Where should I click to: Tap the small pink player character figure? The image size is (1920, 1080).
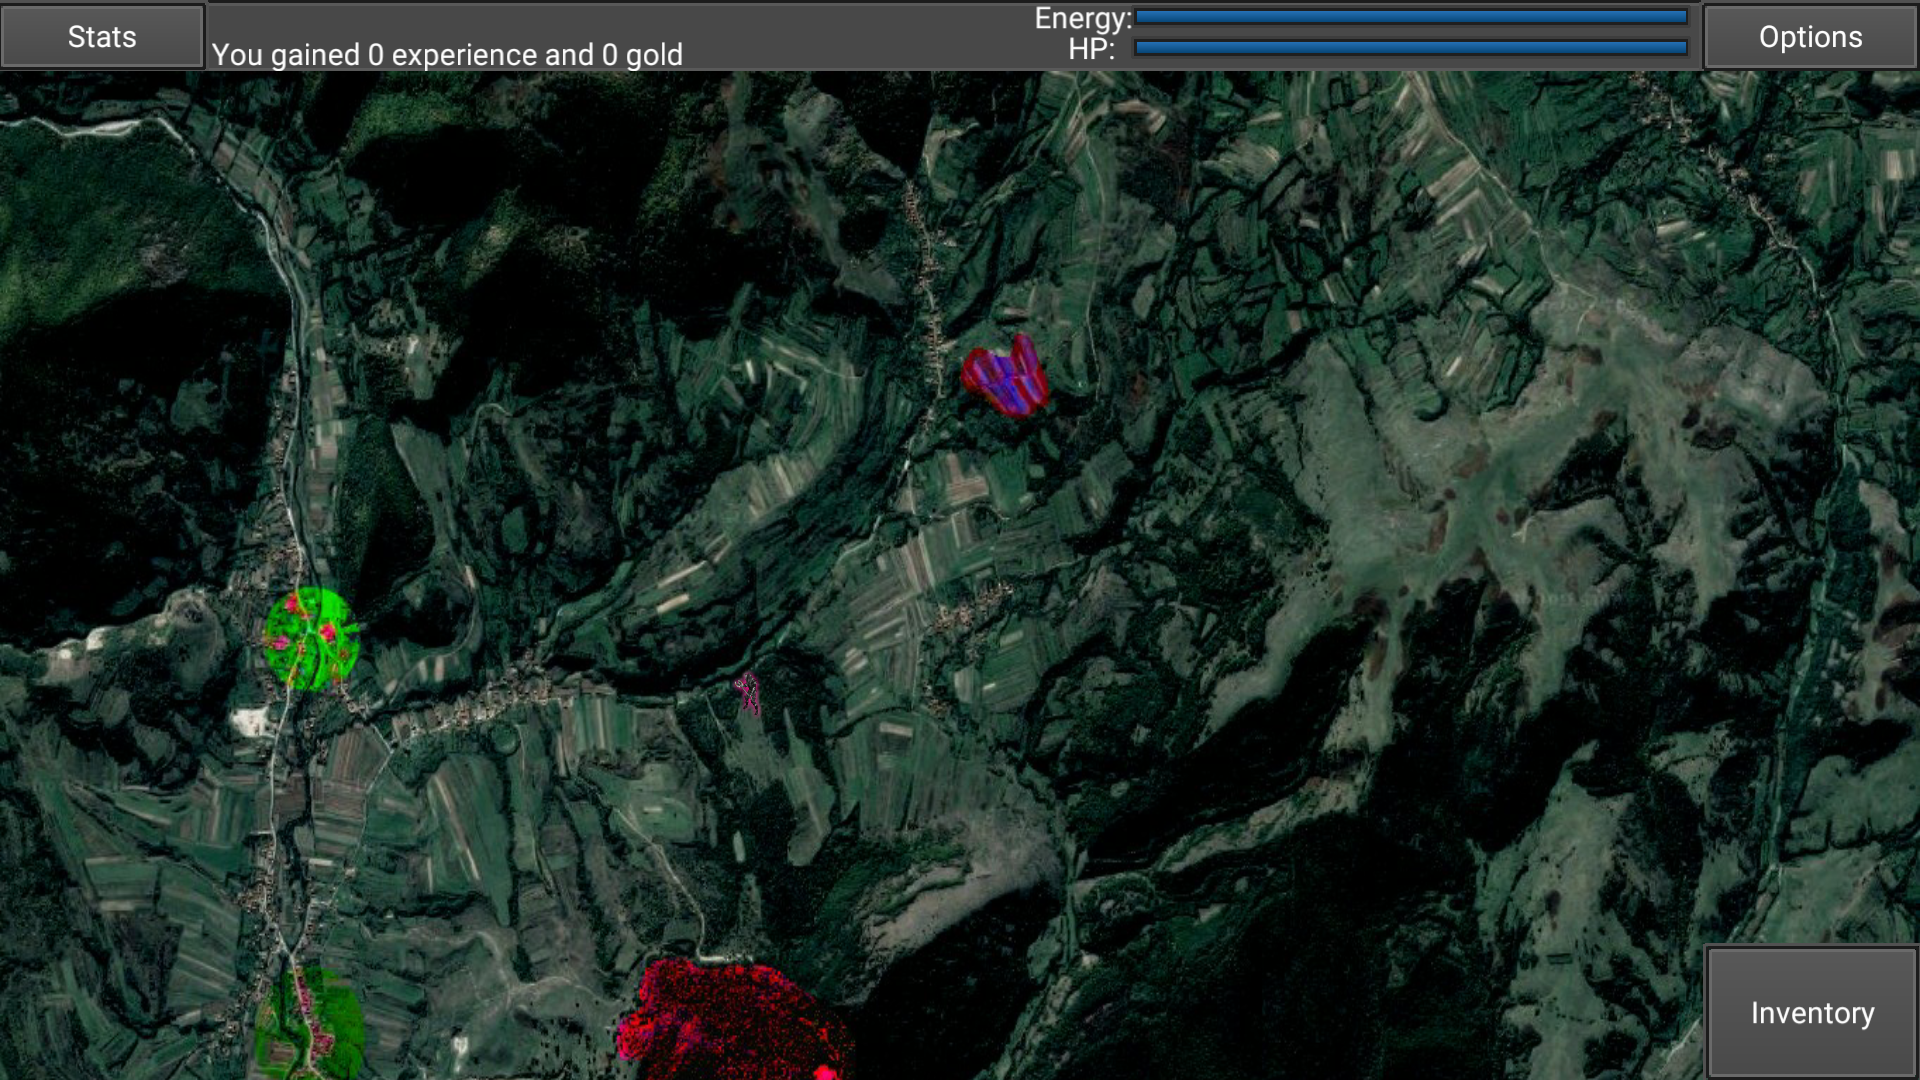tap(748, 693)
